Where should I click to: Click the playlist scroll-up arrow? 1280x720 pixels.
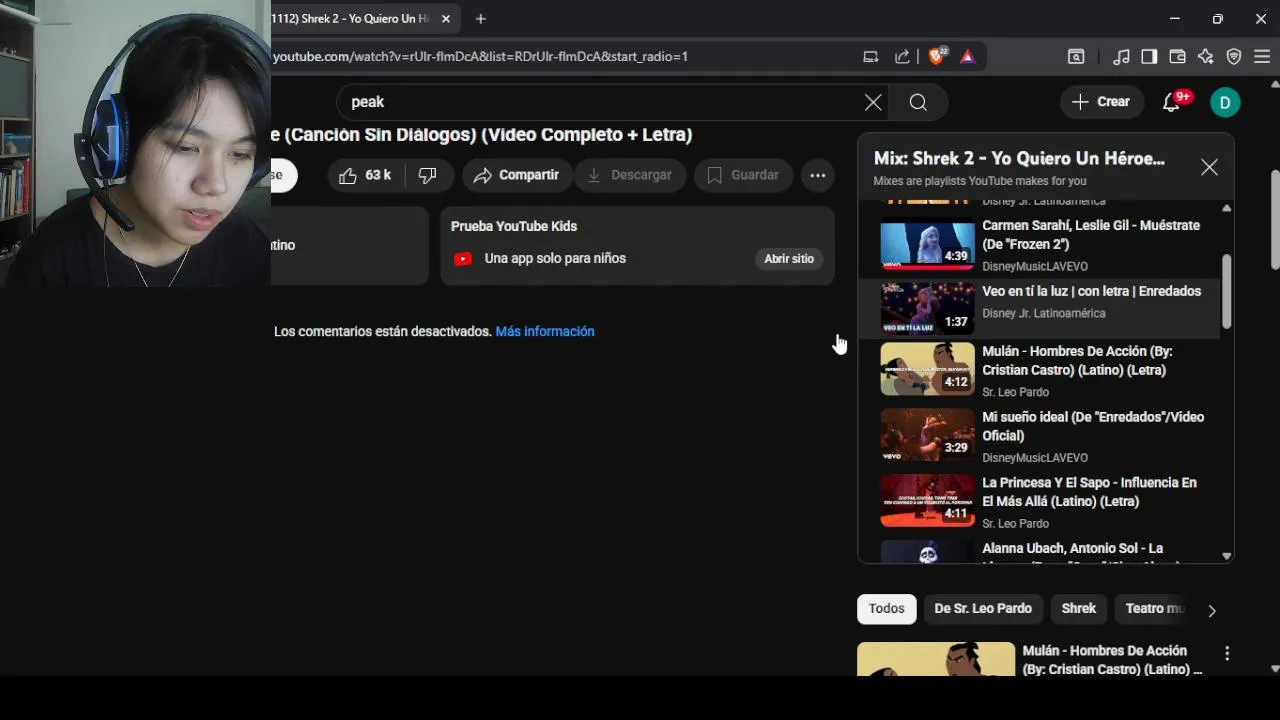click(x=1227, y=208)
